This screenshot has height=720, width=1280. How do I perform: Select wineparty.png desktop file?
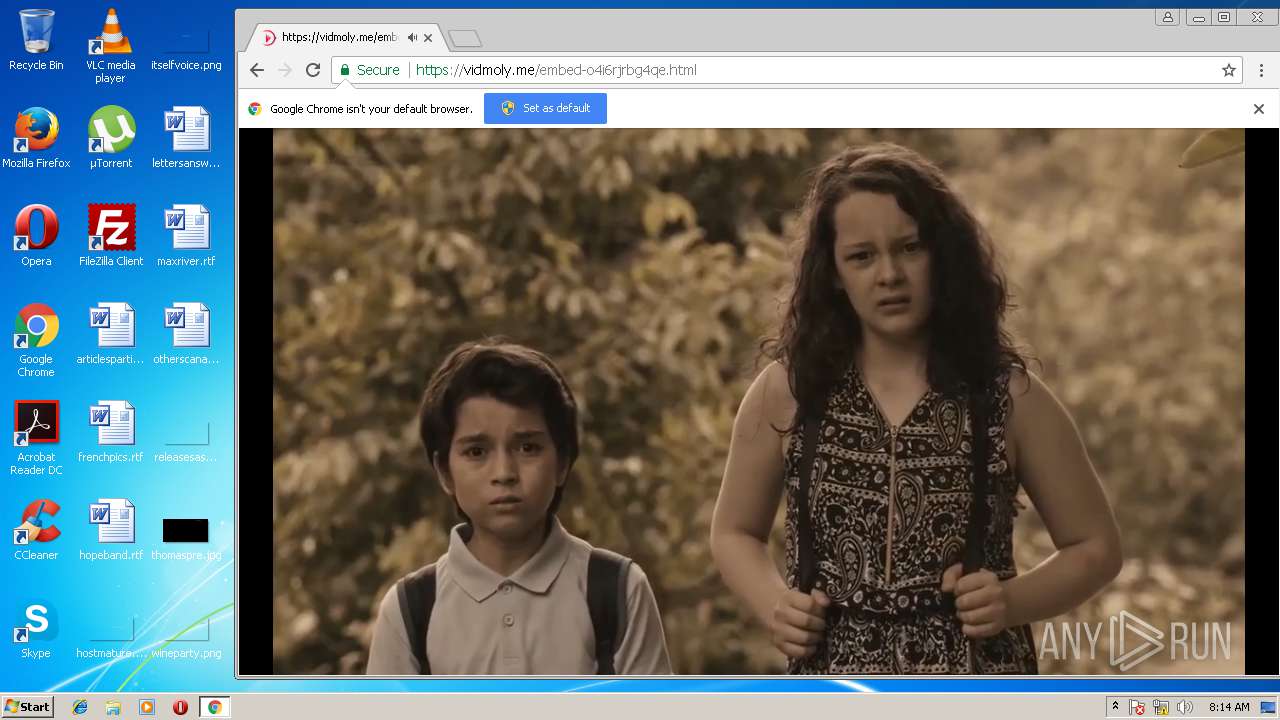tap(186, 638)
